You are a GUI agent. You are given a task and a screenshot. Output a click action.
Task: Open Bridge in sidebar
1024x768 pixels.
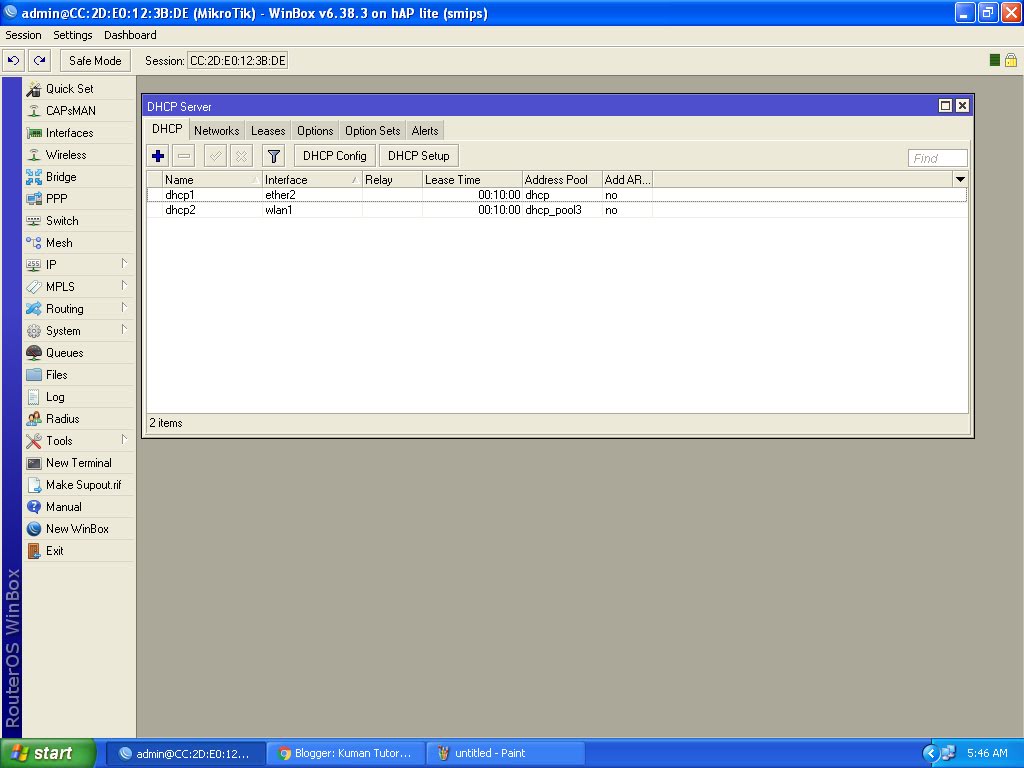click(78, 177)
